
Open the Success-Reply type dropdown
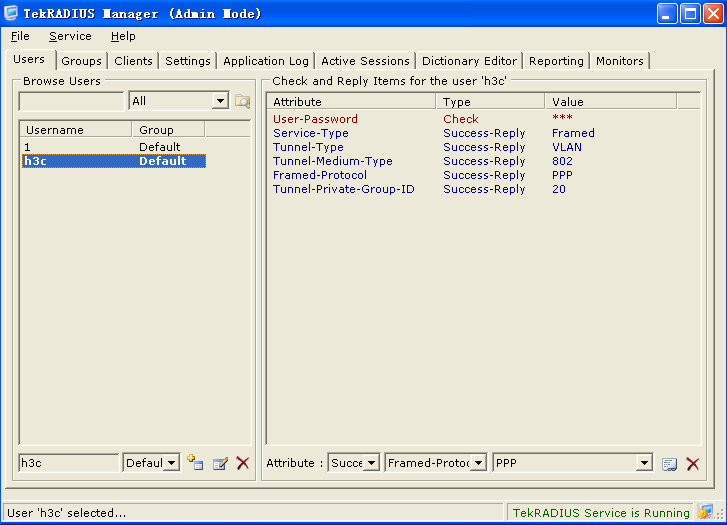[x=371, y=463]
